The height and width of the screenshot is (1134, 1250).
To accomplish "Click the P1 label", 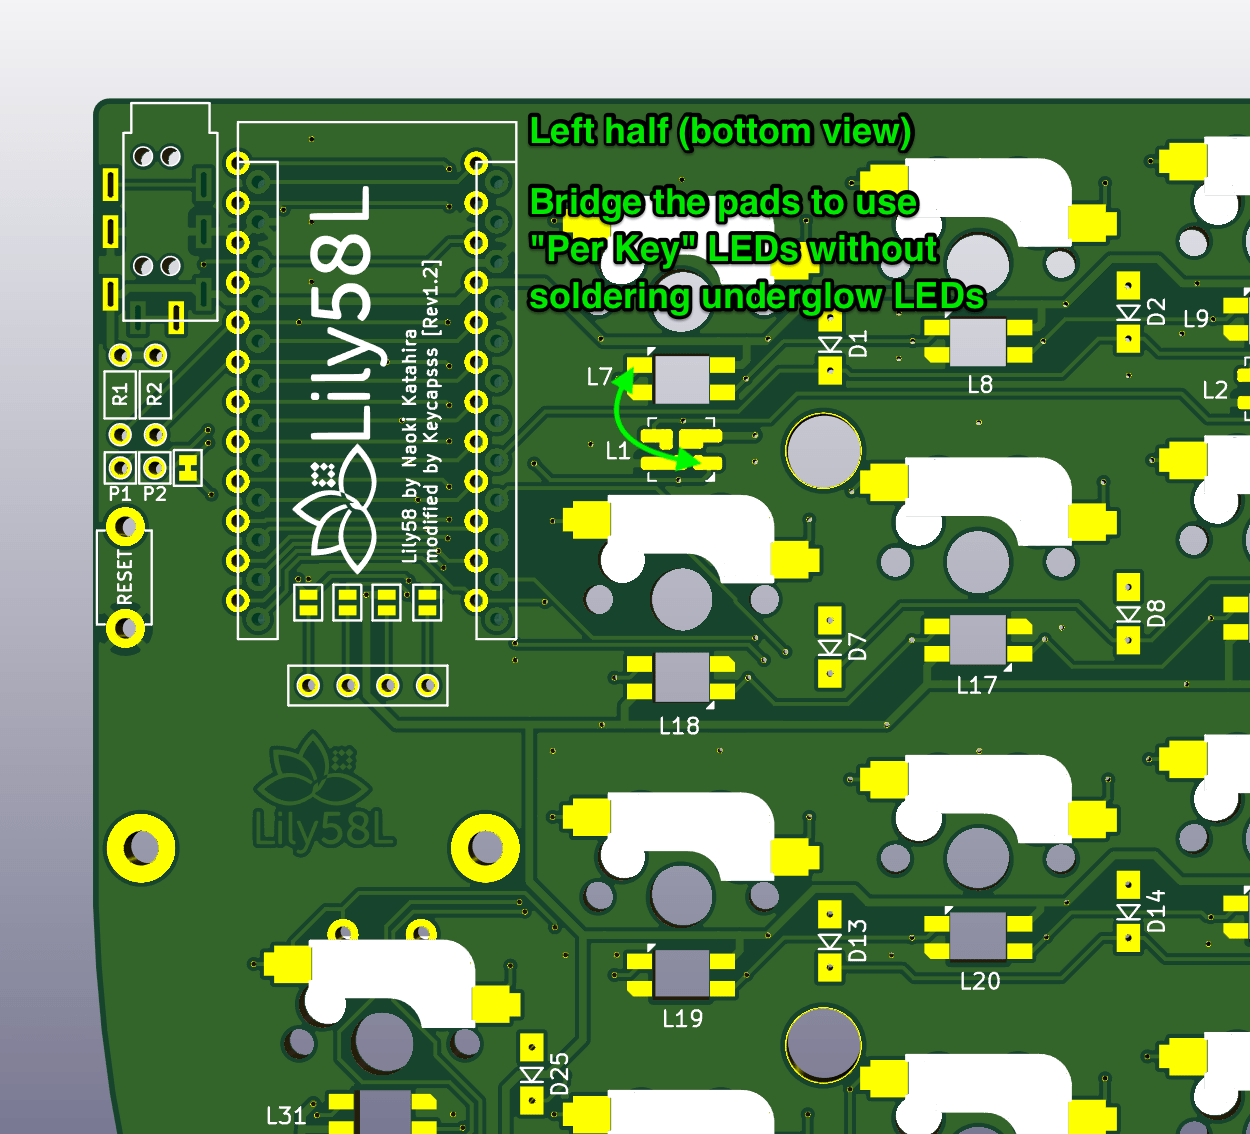I will click(120, 494).
